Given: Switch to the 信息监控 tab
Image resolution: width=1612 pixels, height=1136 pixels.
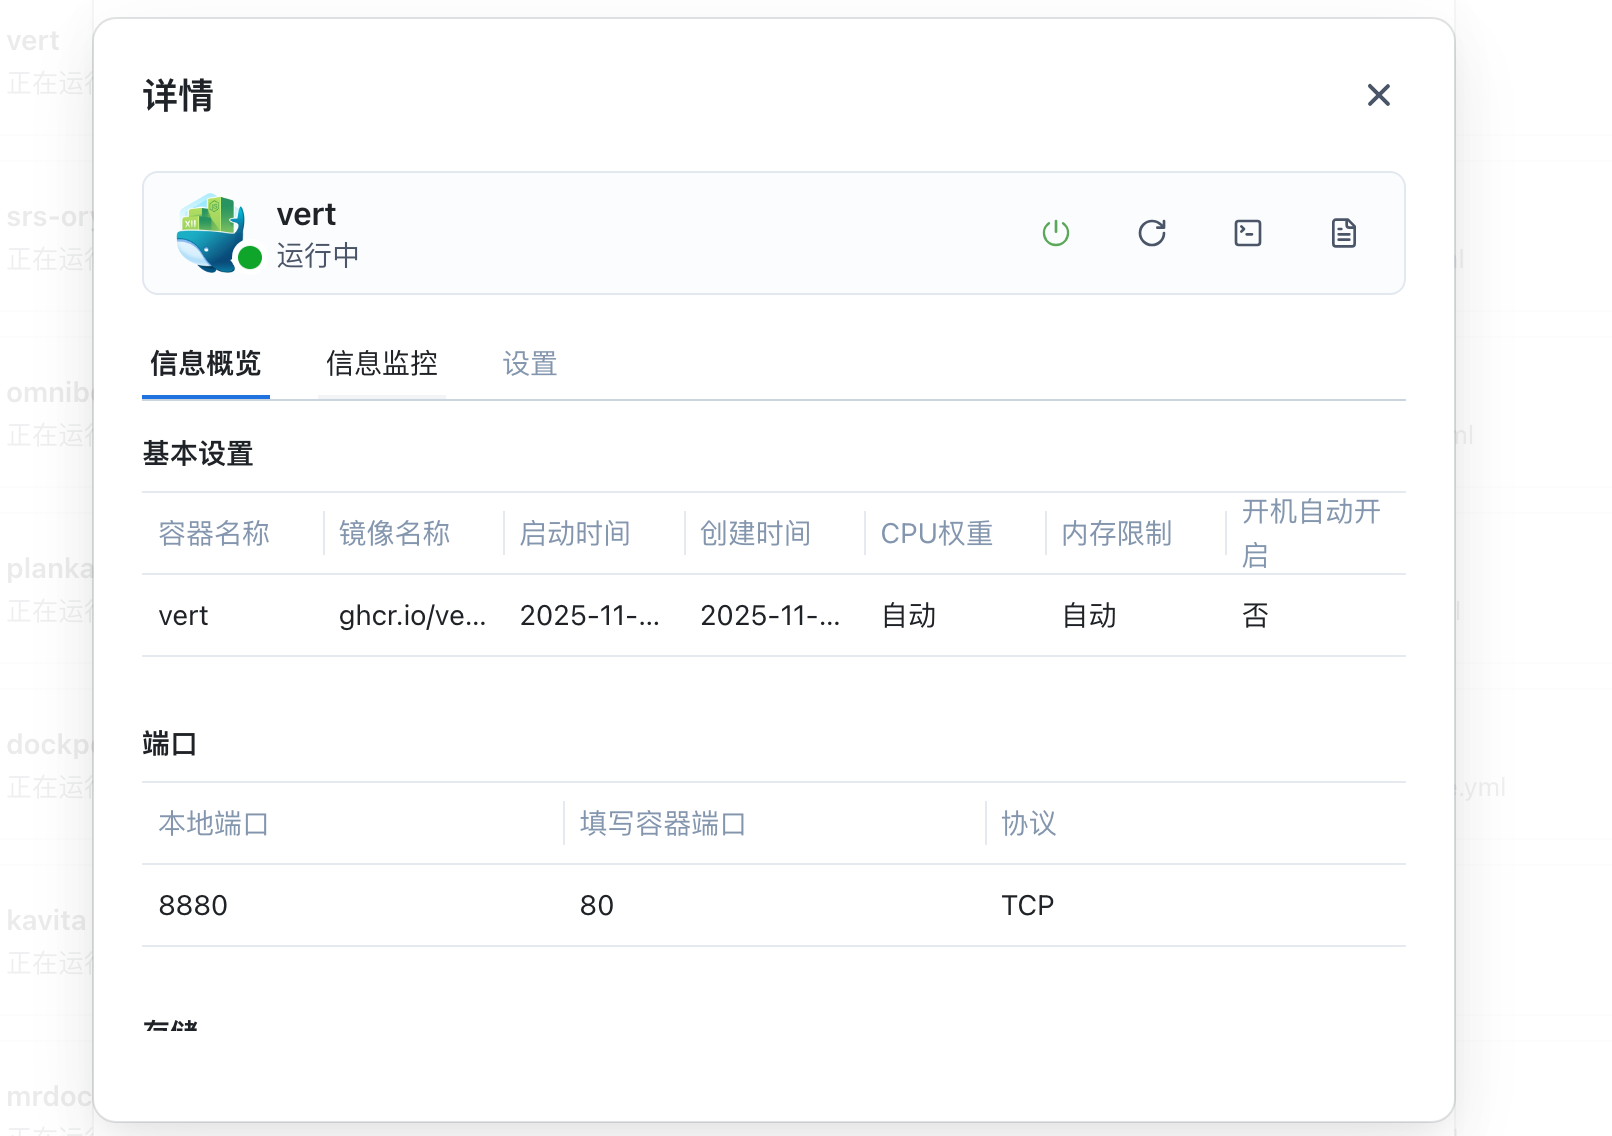Looking at the screenshot, I should click(381, 364).
